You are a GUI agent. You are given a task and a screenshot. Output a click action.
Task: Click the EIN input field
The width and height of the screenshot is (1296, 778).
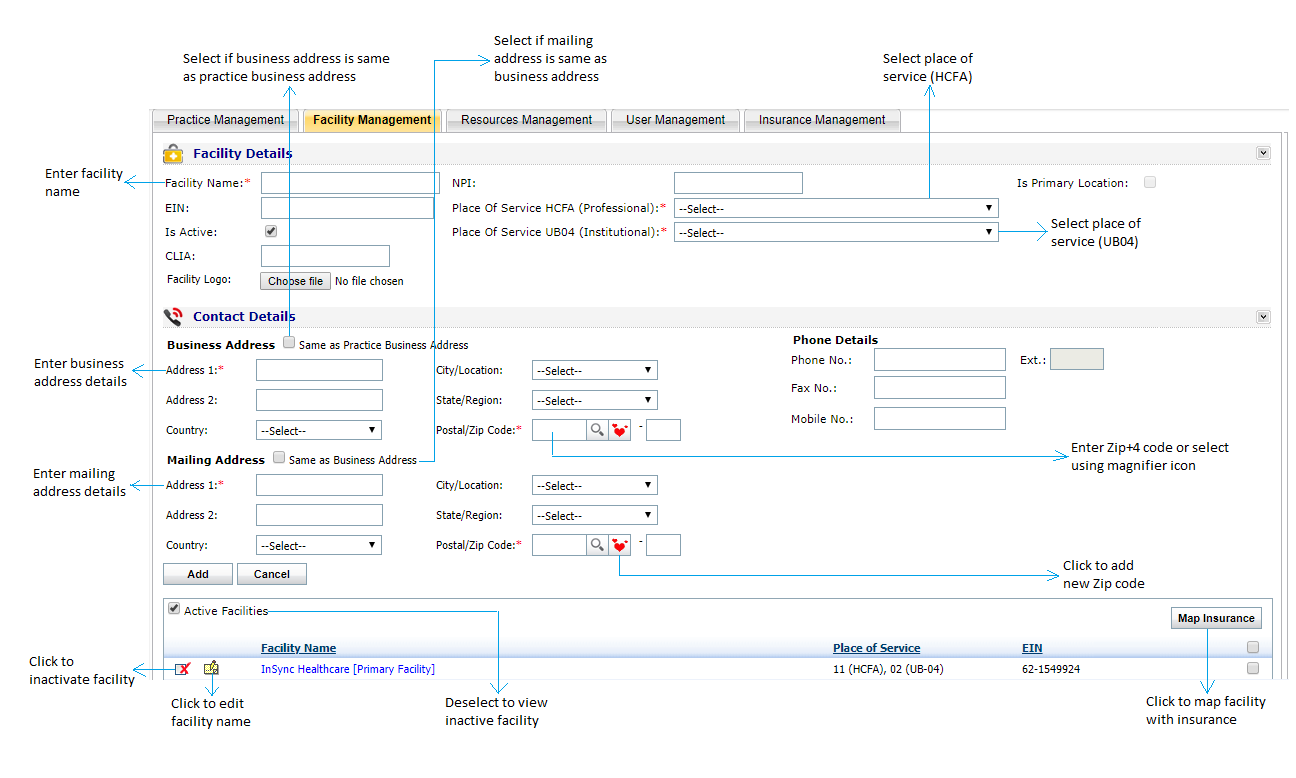[347, 208]
